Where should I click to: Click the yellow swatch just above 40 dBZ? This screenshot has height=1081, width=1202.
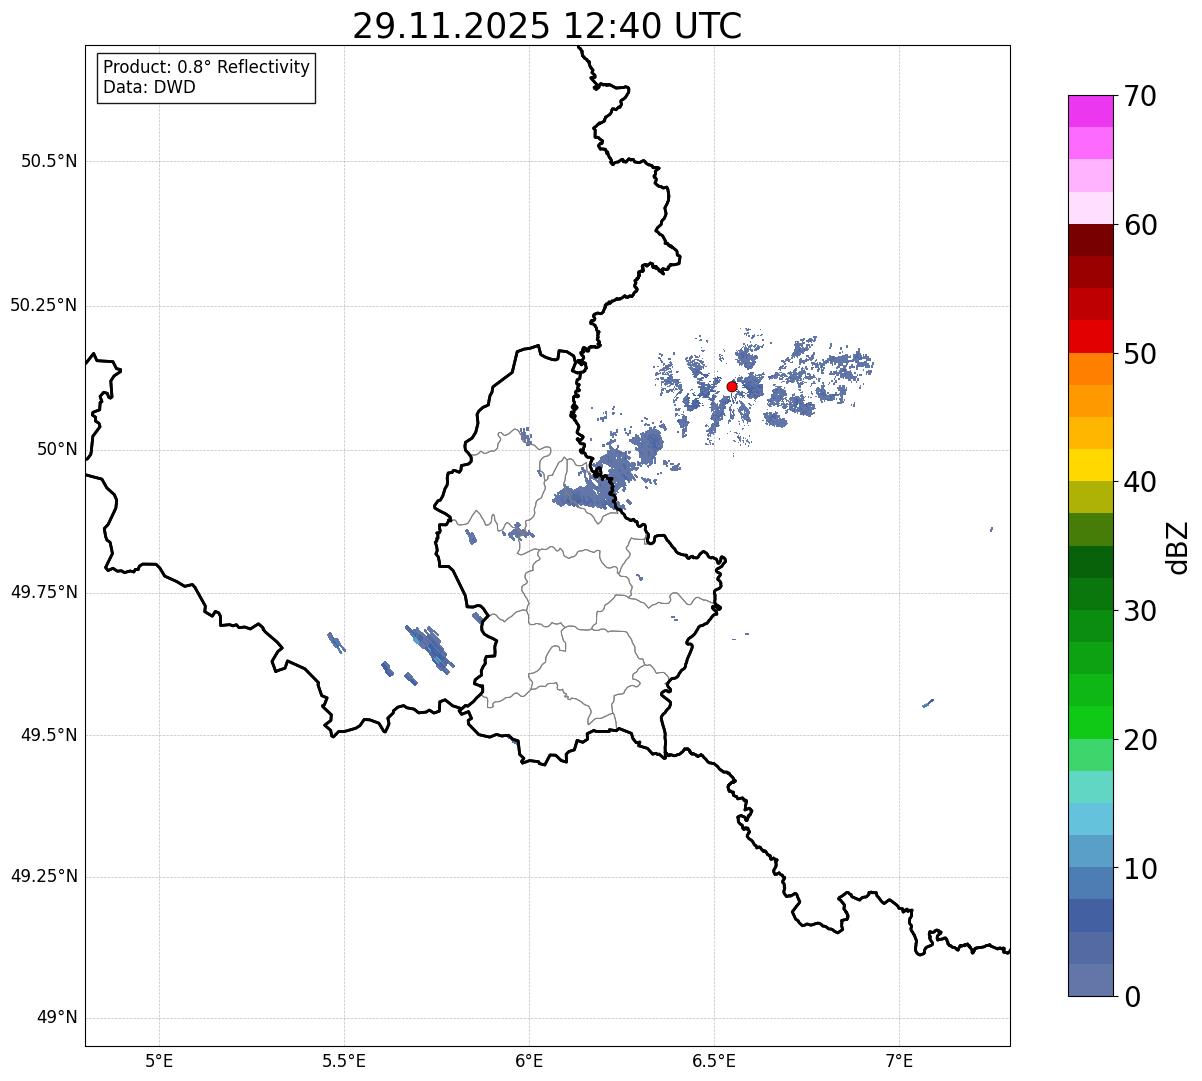coord(1091,465)
